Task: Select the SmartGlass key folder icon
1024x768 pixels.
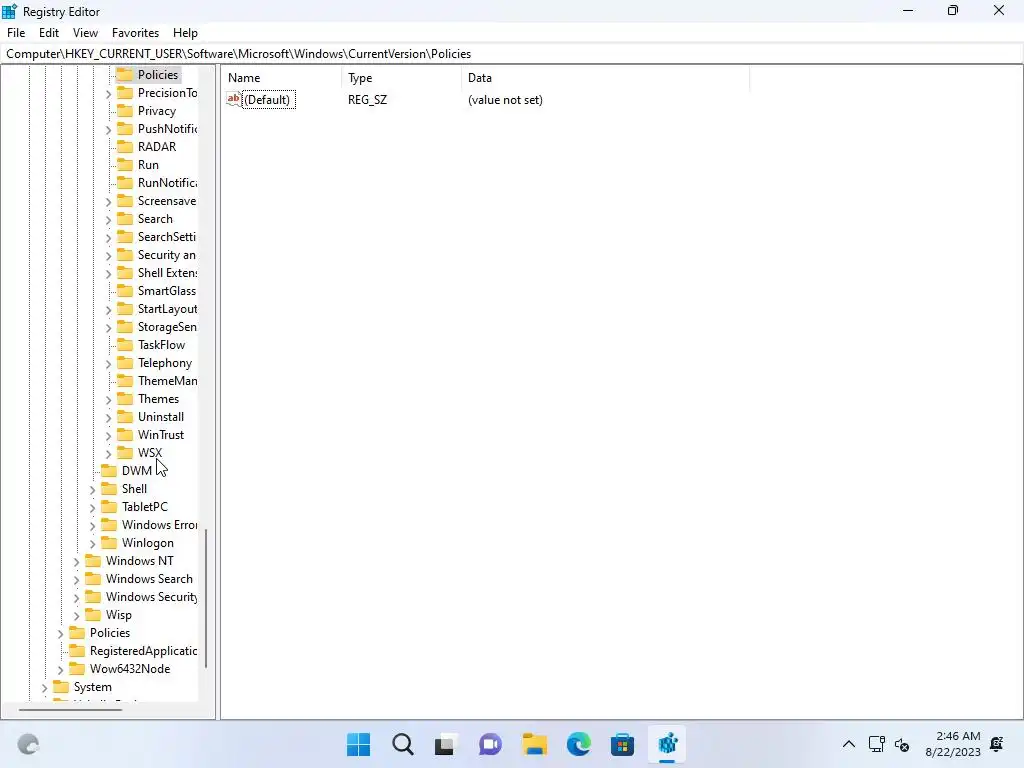Action: 125,291
